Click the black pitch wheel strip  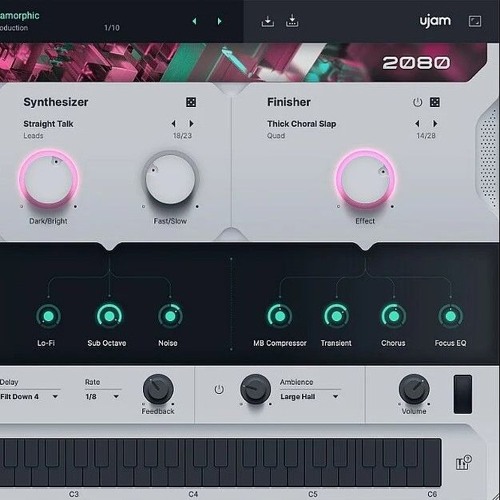(463, 394)
